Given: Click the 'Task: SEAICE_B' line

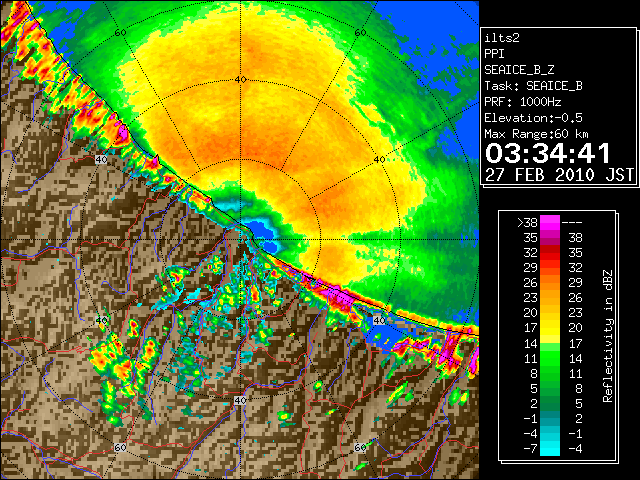Looking at the screenshot, I should tap(533, 86).
